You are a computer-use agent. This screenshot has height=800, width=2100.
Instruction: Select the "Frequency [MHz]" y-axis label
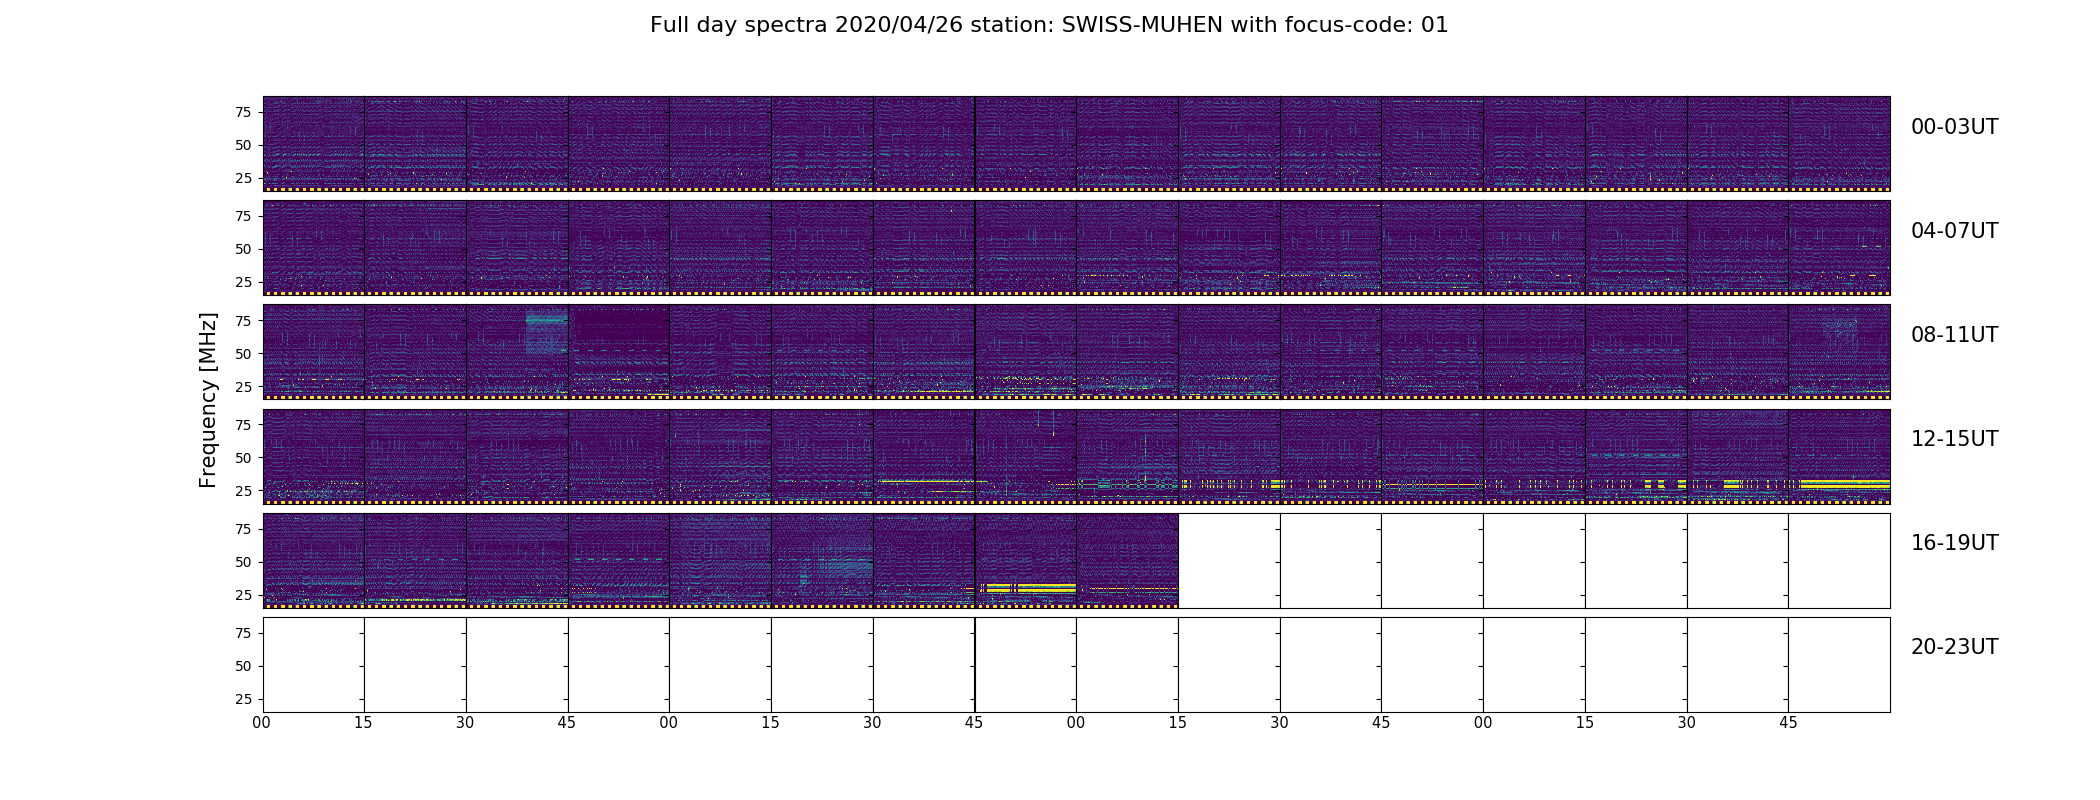tap(208, 400)
